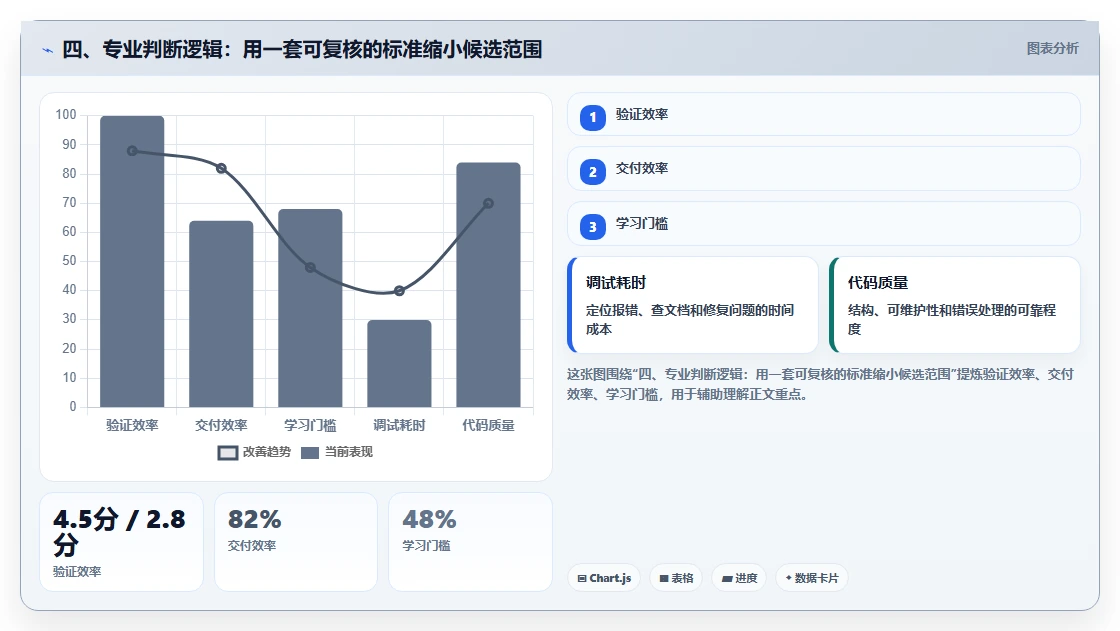Click the Chart.js tag icon
Image resolution: width=1120 pixels, height=631 pixels.
click(x=582, y=578)
